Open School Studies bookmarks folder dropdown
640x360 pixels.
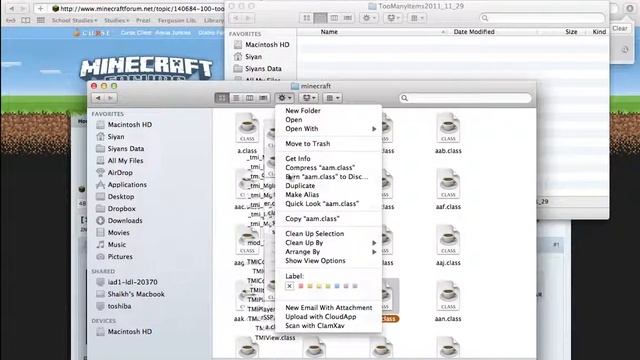tap(74, 20)
